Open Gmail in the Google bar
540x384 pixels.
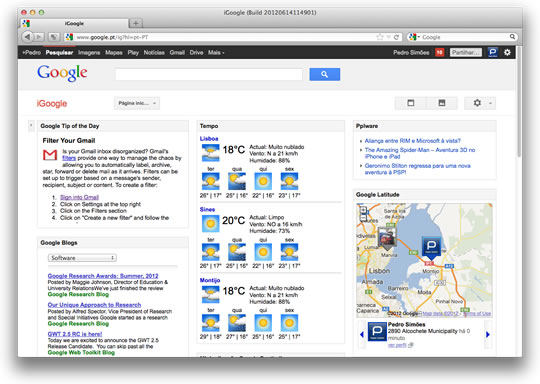click(177, 52)
